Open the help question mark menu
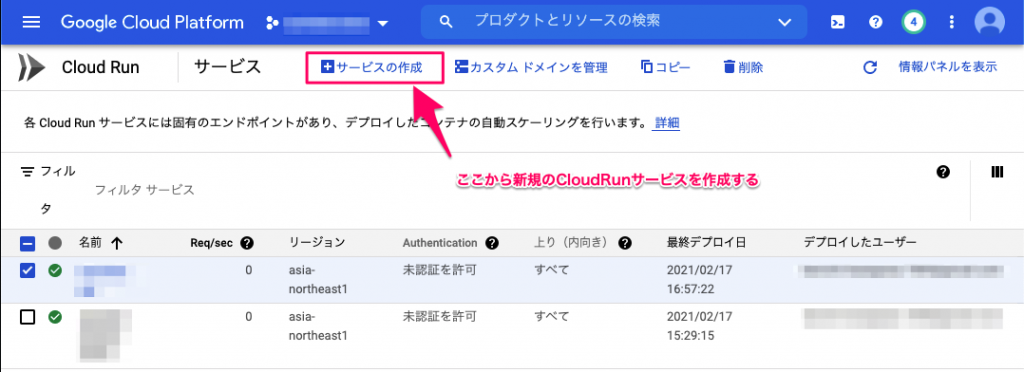 [876, 22]
